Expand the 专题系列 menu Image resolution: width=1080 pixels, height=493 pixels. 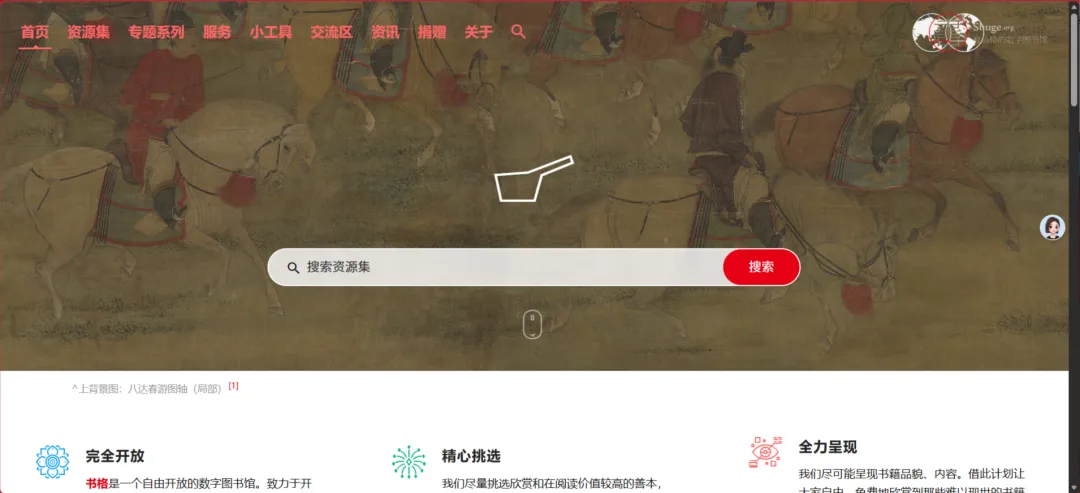tap(156, 32)
